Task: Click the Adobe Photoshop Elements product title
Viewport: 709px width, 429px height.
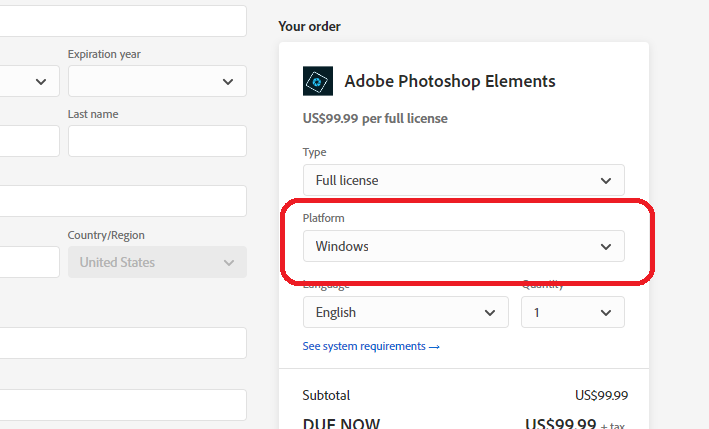Action: pos(449,81)
